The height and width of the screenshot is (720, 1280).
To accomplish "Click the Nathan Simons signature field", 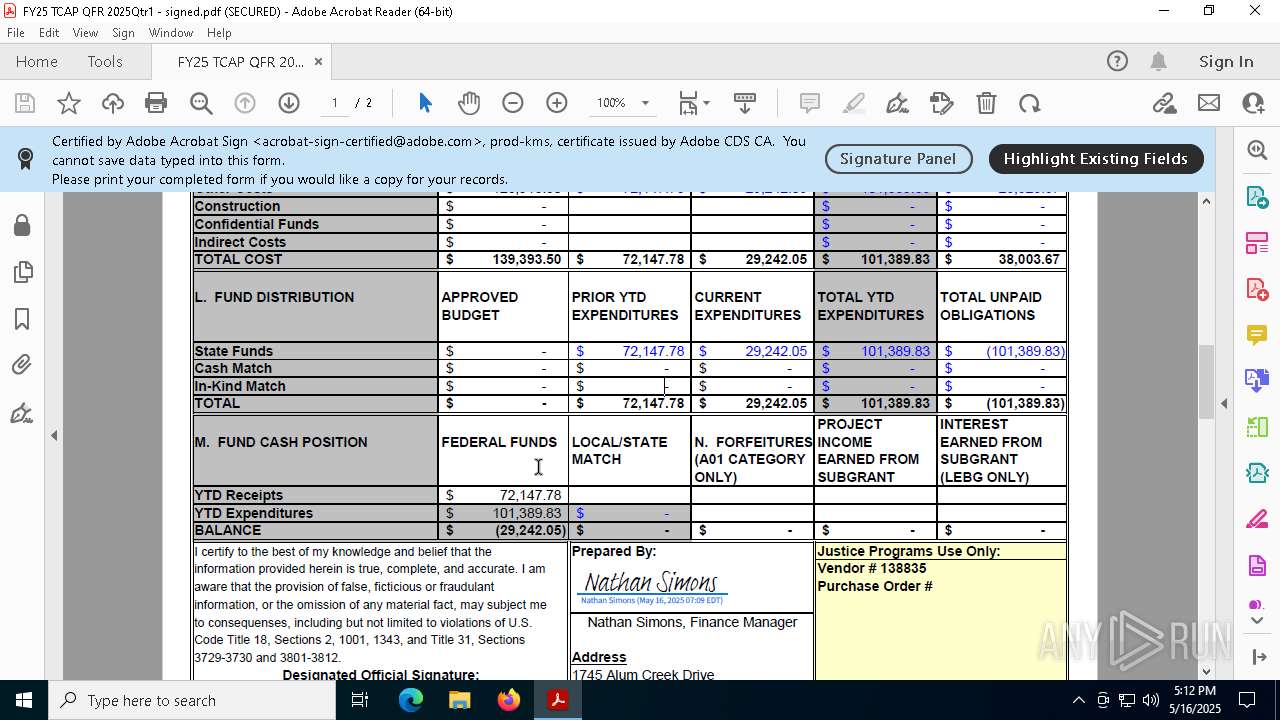I will [652, 586].
